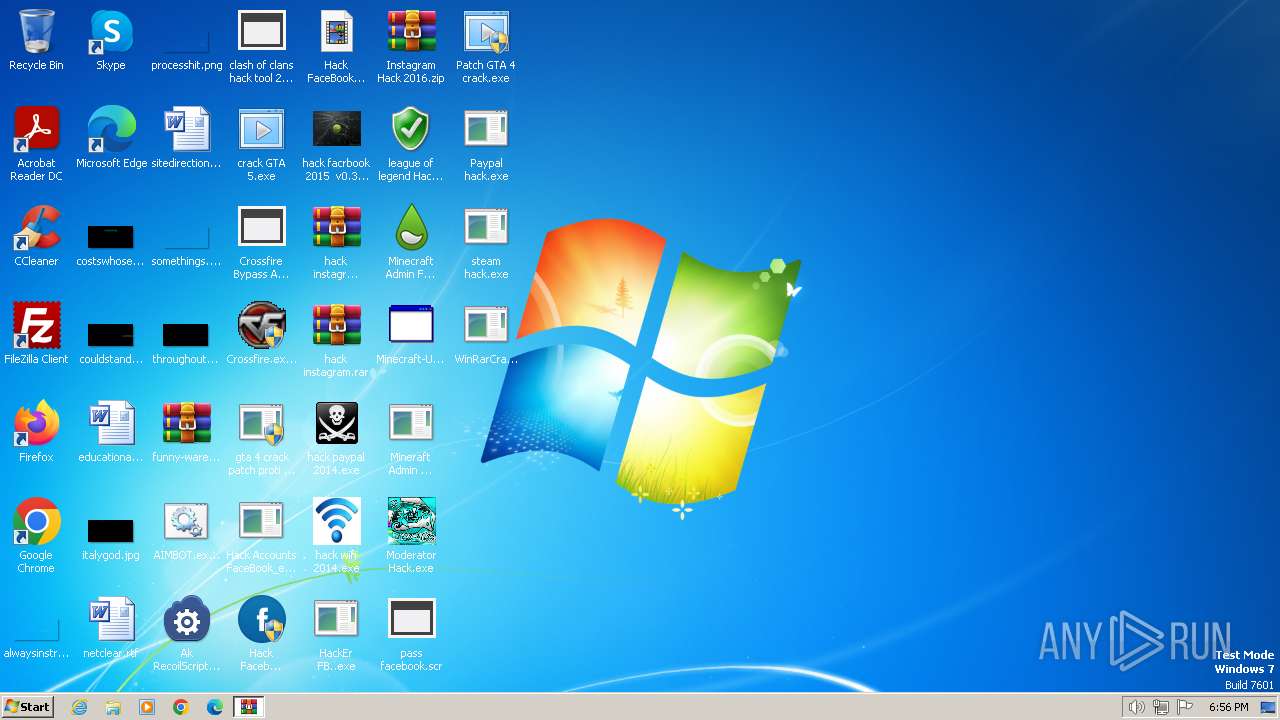The width and height of the screenshot is (1280, 720).
Task: Launch Edge from the taskbar
Action: click(x=215, y=707)
